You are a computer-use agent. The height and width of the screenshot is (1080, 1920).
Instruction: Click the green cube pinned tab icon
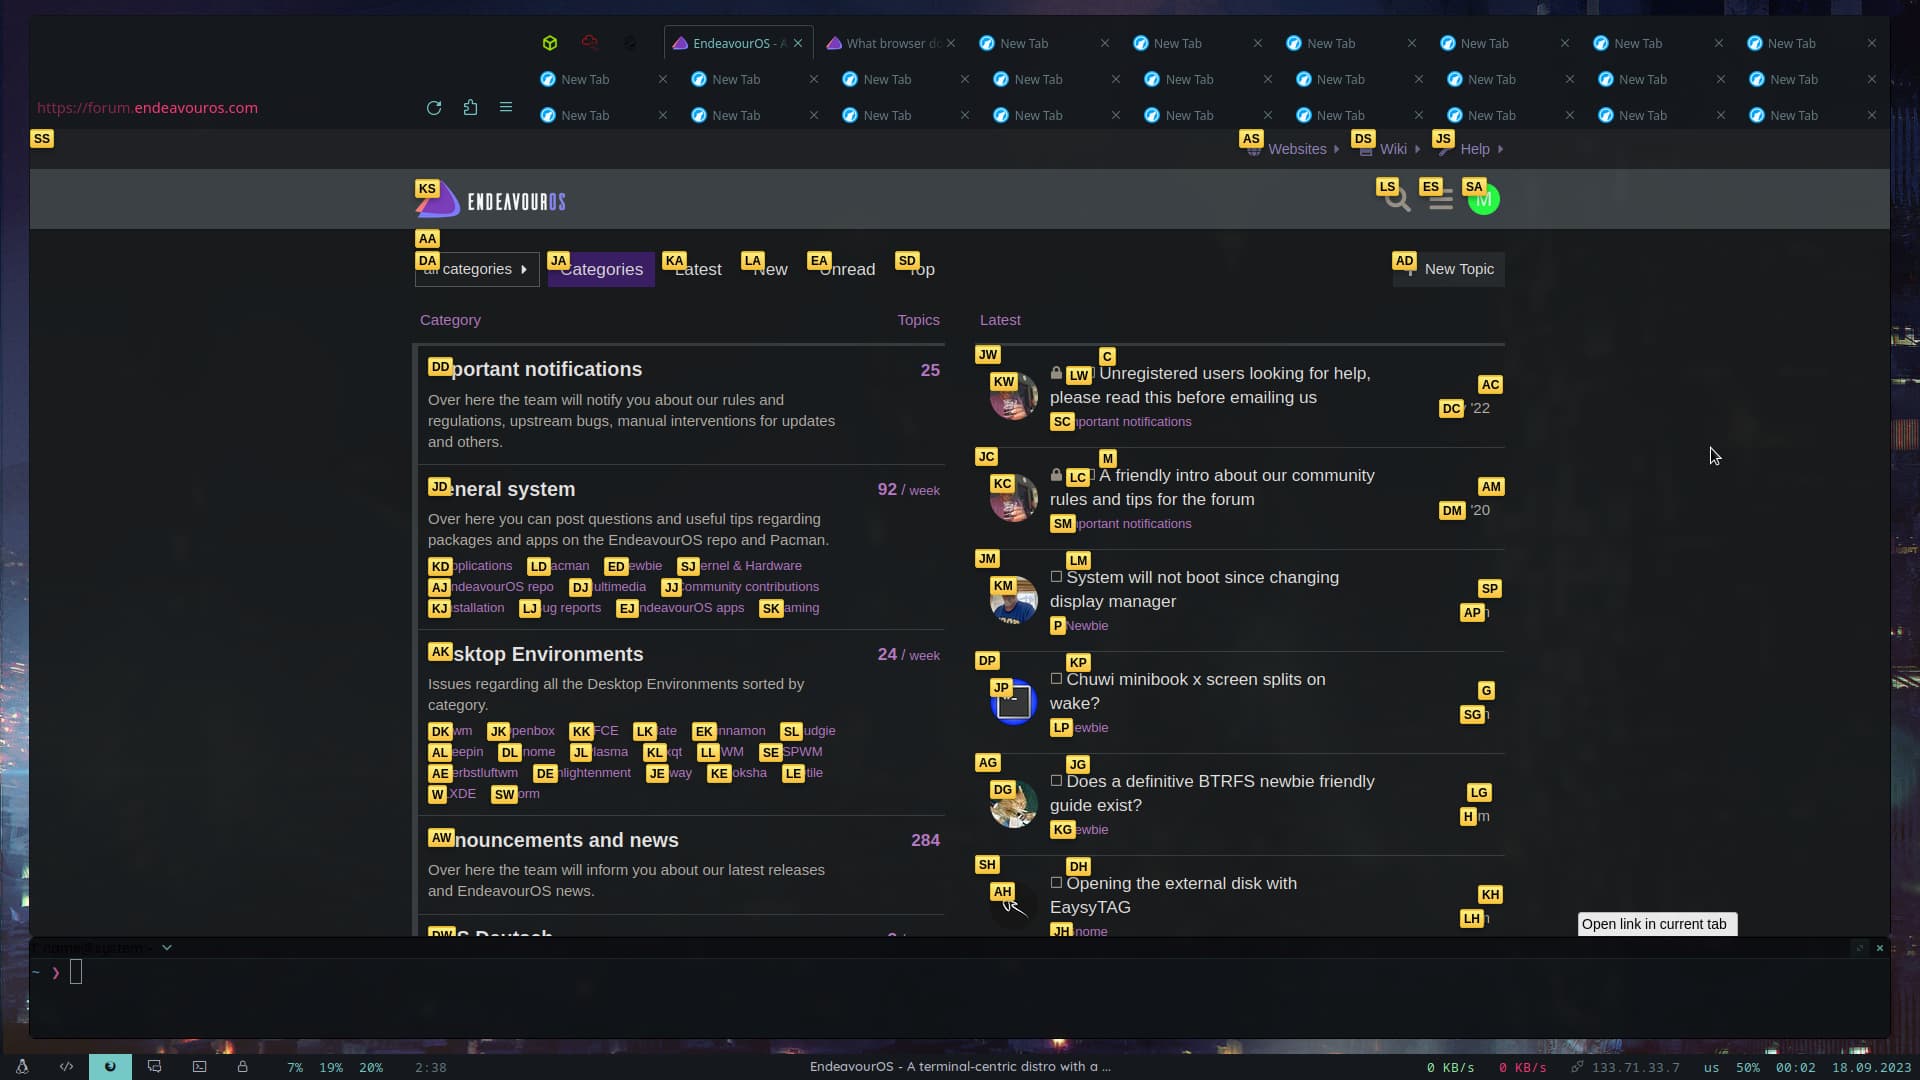coord(550,43)
